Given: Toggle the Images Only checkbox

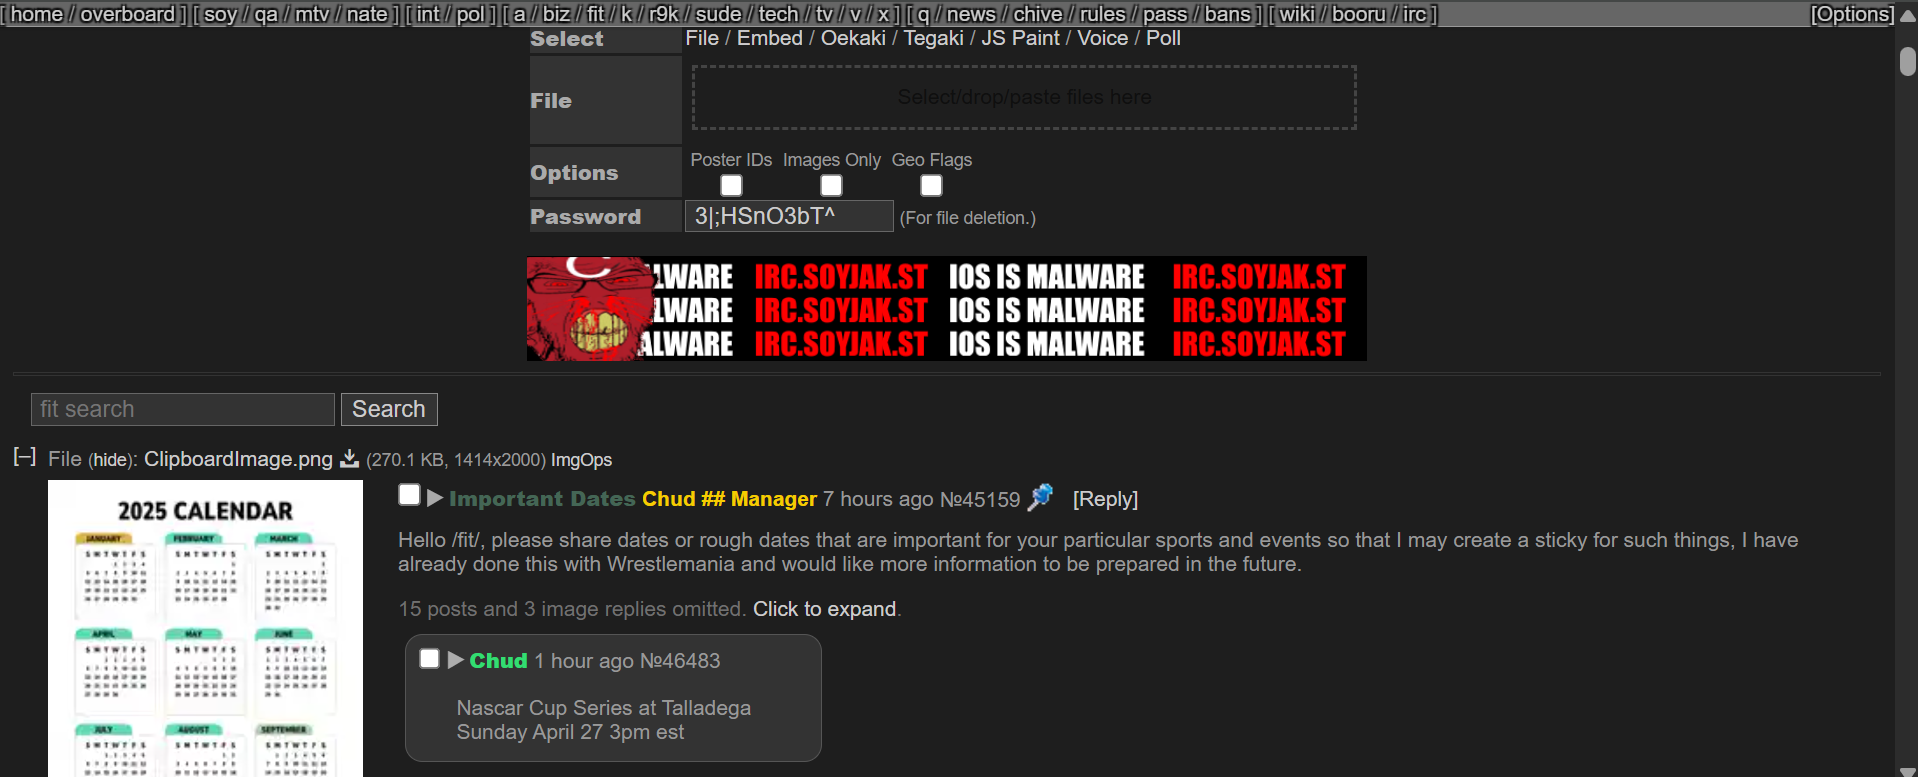Looking at the screenshot, I should (x=831, y=186).
